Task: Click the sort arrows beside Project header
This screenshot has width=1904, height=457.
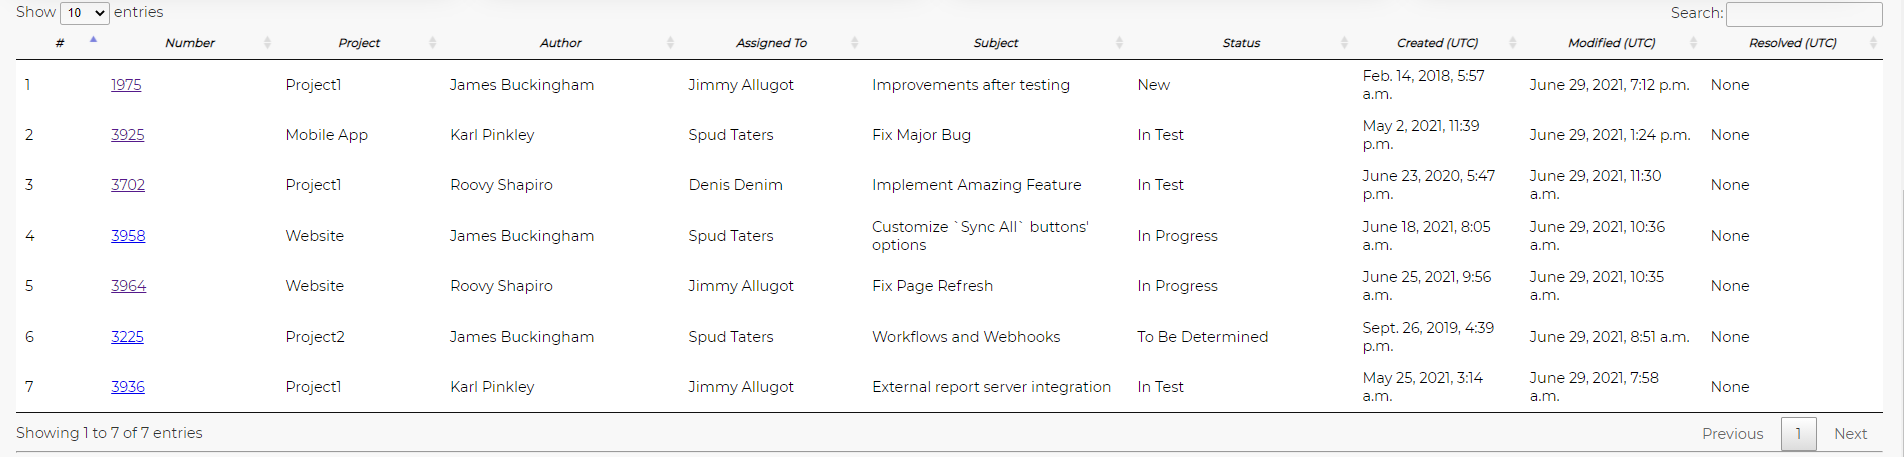Action: pos(432,43)
